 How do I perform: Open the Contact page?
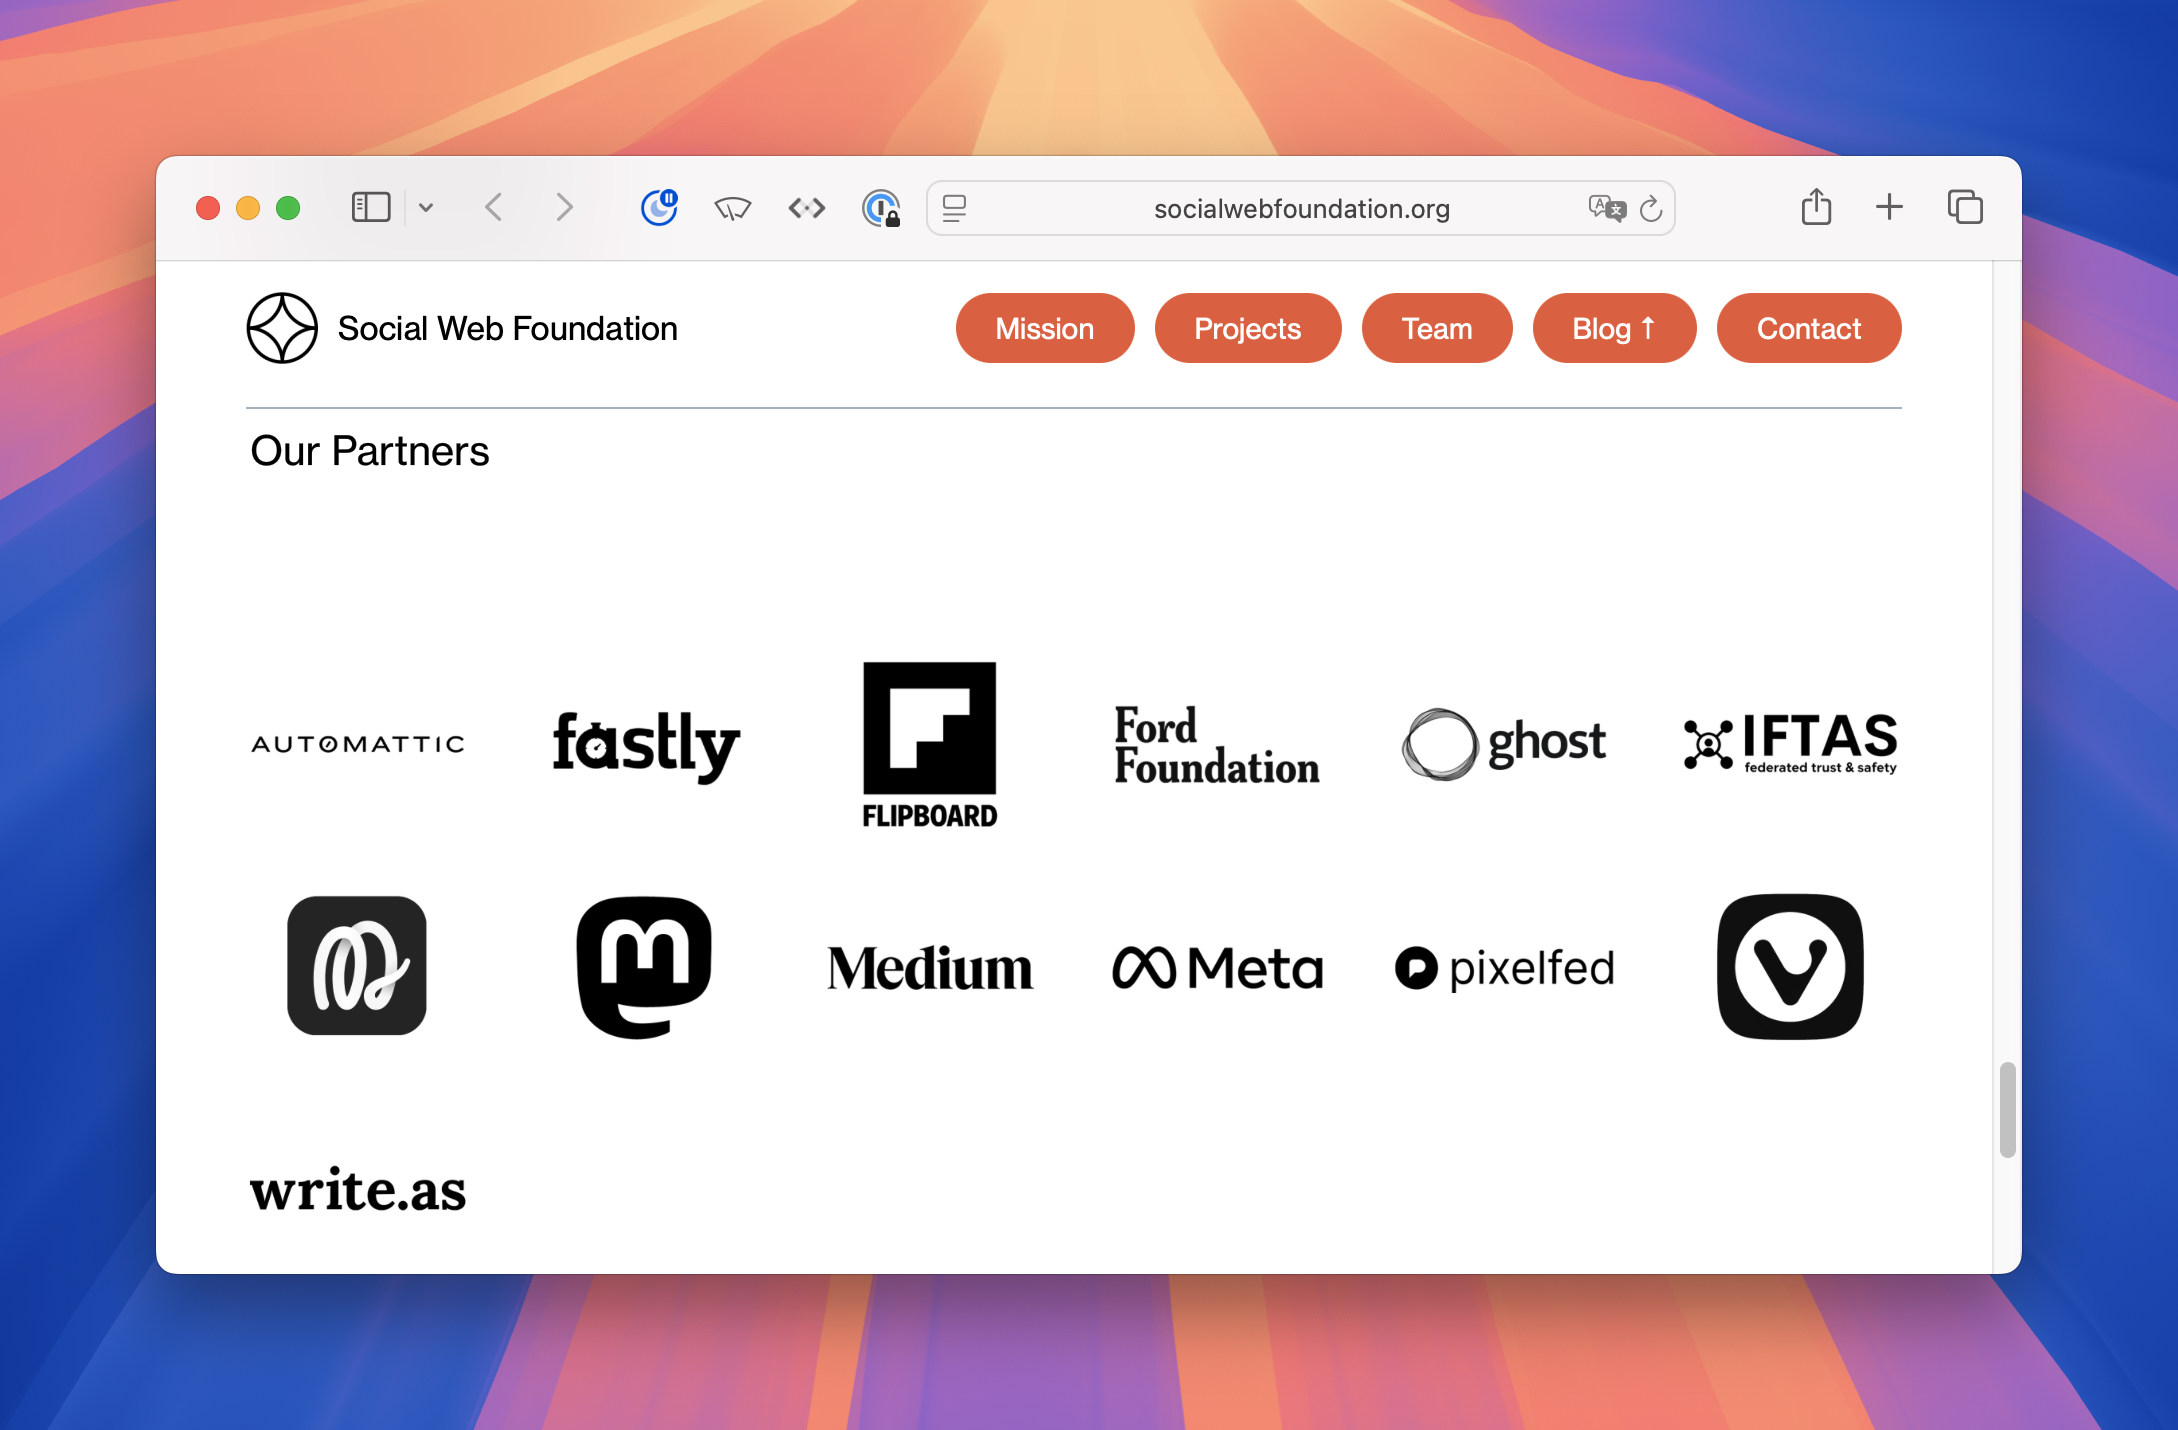click(1809, 328)
